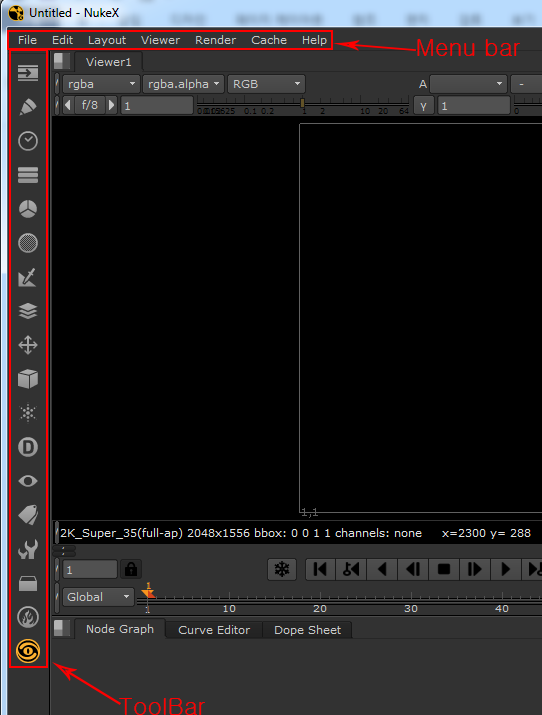
Task: Toggle the snowflake freeze viewer button
Action: tap(282, 569)
